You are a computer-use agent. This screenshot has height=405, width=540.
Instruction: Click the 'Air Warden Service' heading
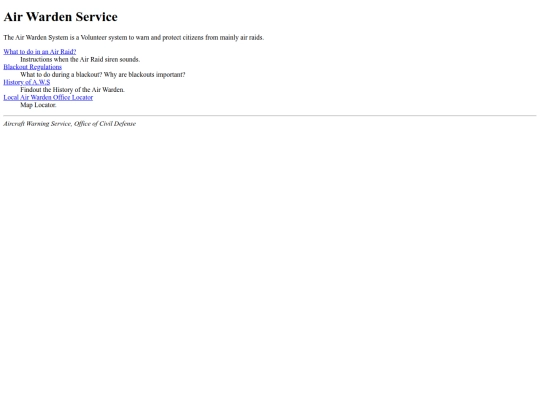(61, 17)
